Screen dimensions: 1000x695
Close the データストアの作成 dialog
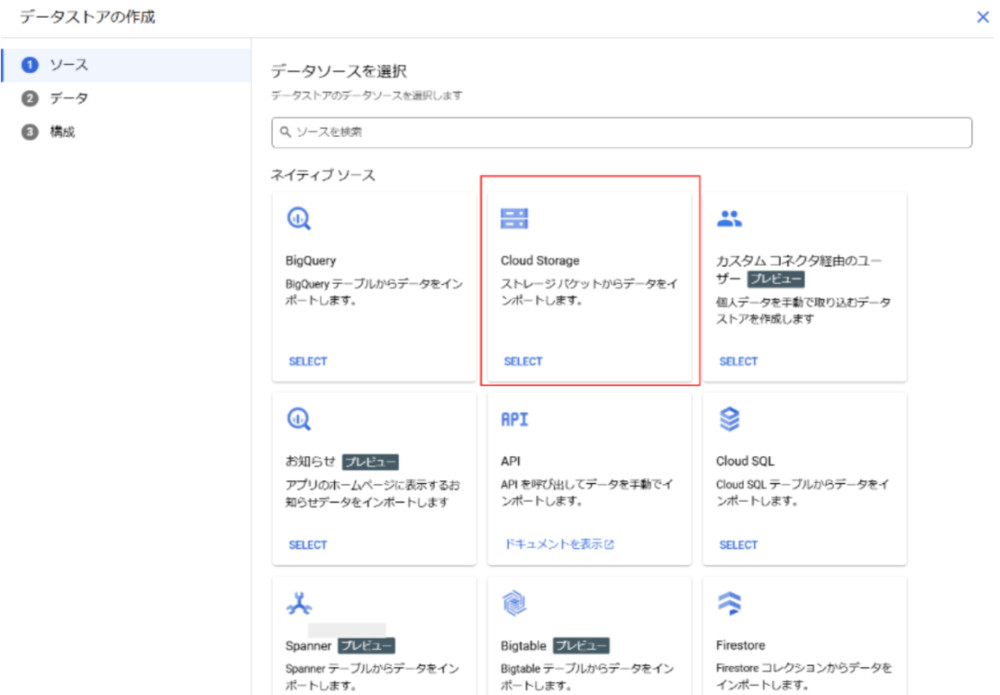click(x=982, y=17)
